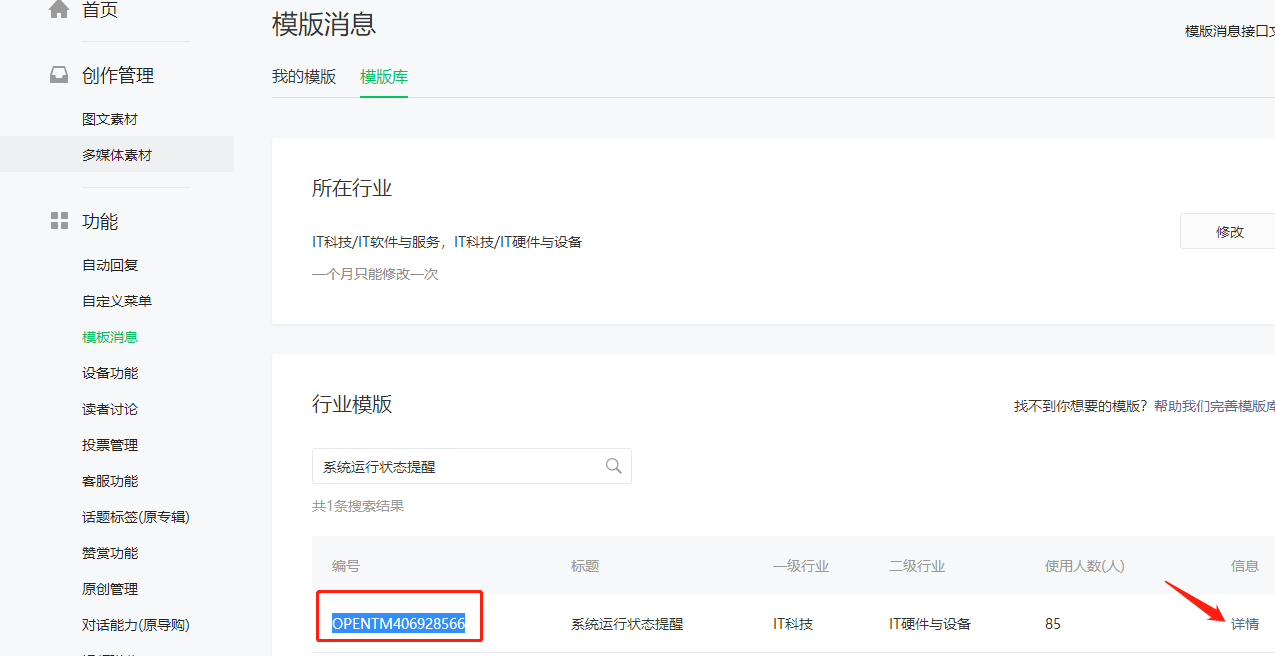Screen dimensions: 1275x656
Task: Open 多媒体素材 in the sidebar
Action: pos(117,155)
